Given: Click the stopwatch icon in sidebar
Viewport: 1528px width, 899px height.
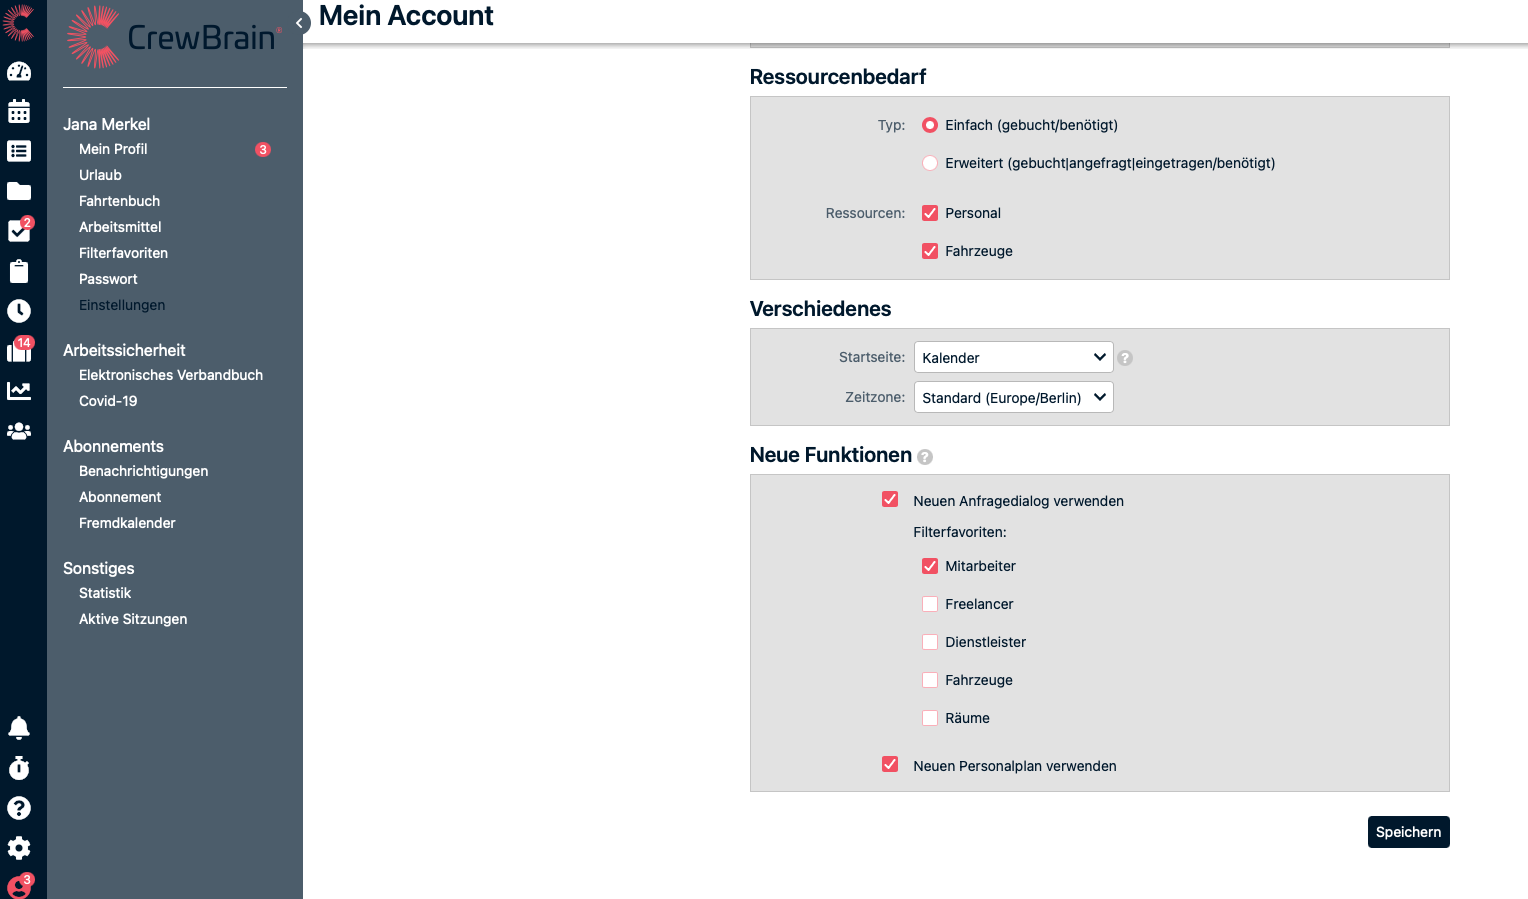Looking at the screenshot, I should (19, 768).
